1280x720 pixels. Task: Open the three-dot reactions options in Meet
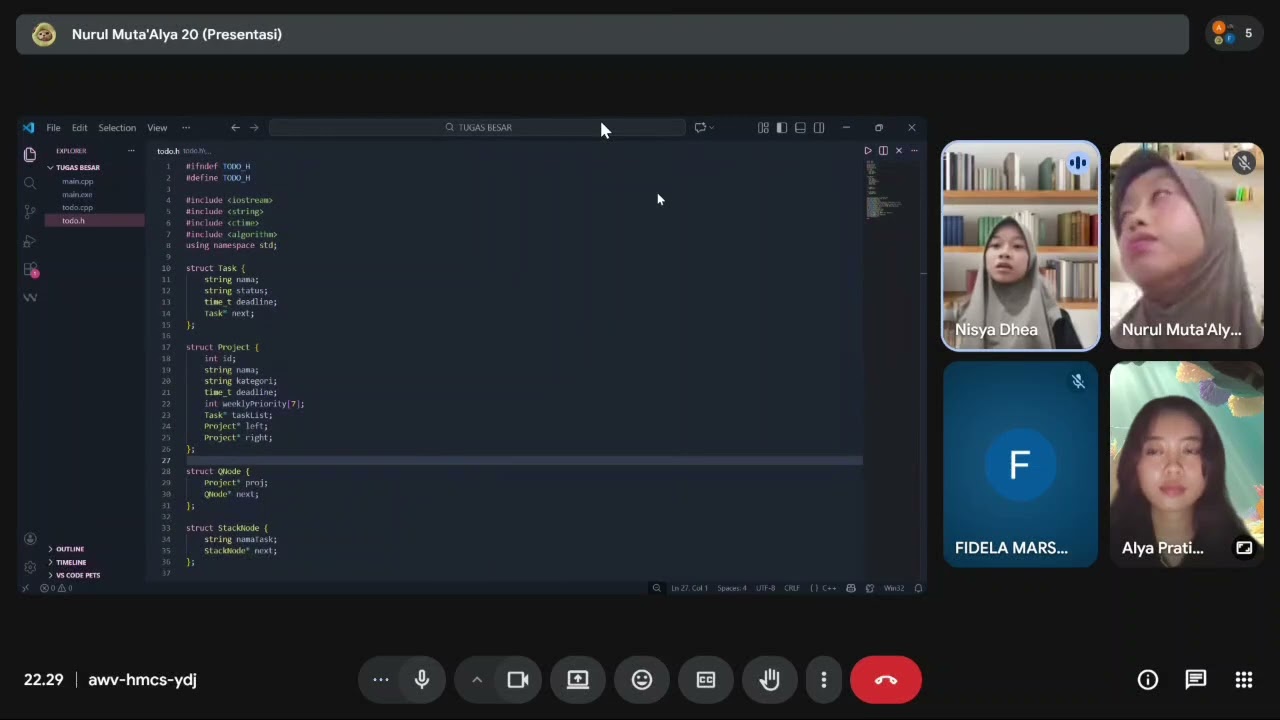point(381,680)
